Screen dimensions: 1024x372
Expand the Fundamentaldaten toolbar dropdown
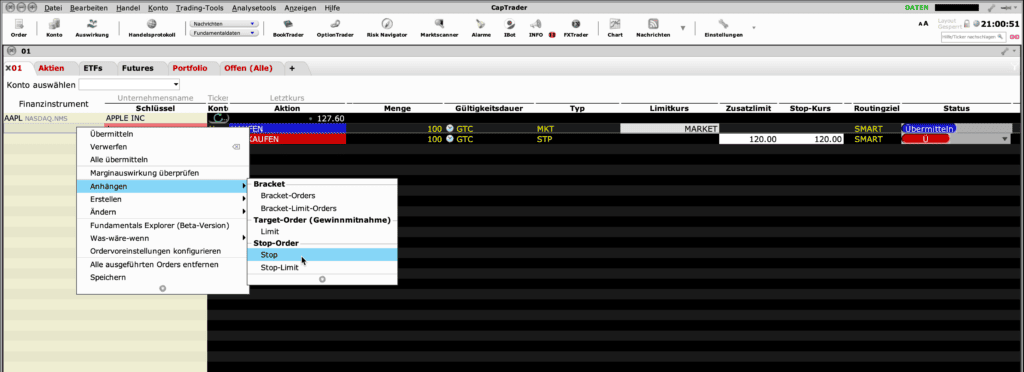[223, 33]
